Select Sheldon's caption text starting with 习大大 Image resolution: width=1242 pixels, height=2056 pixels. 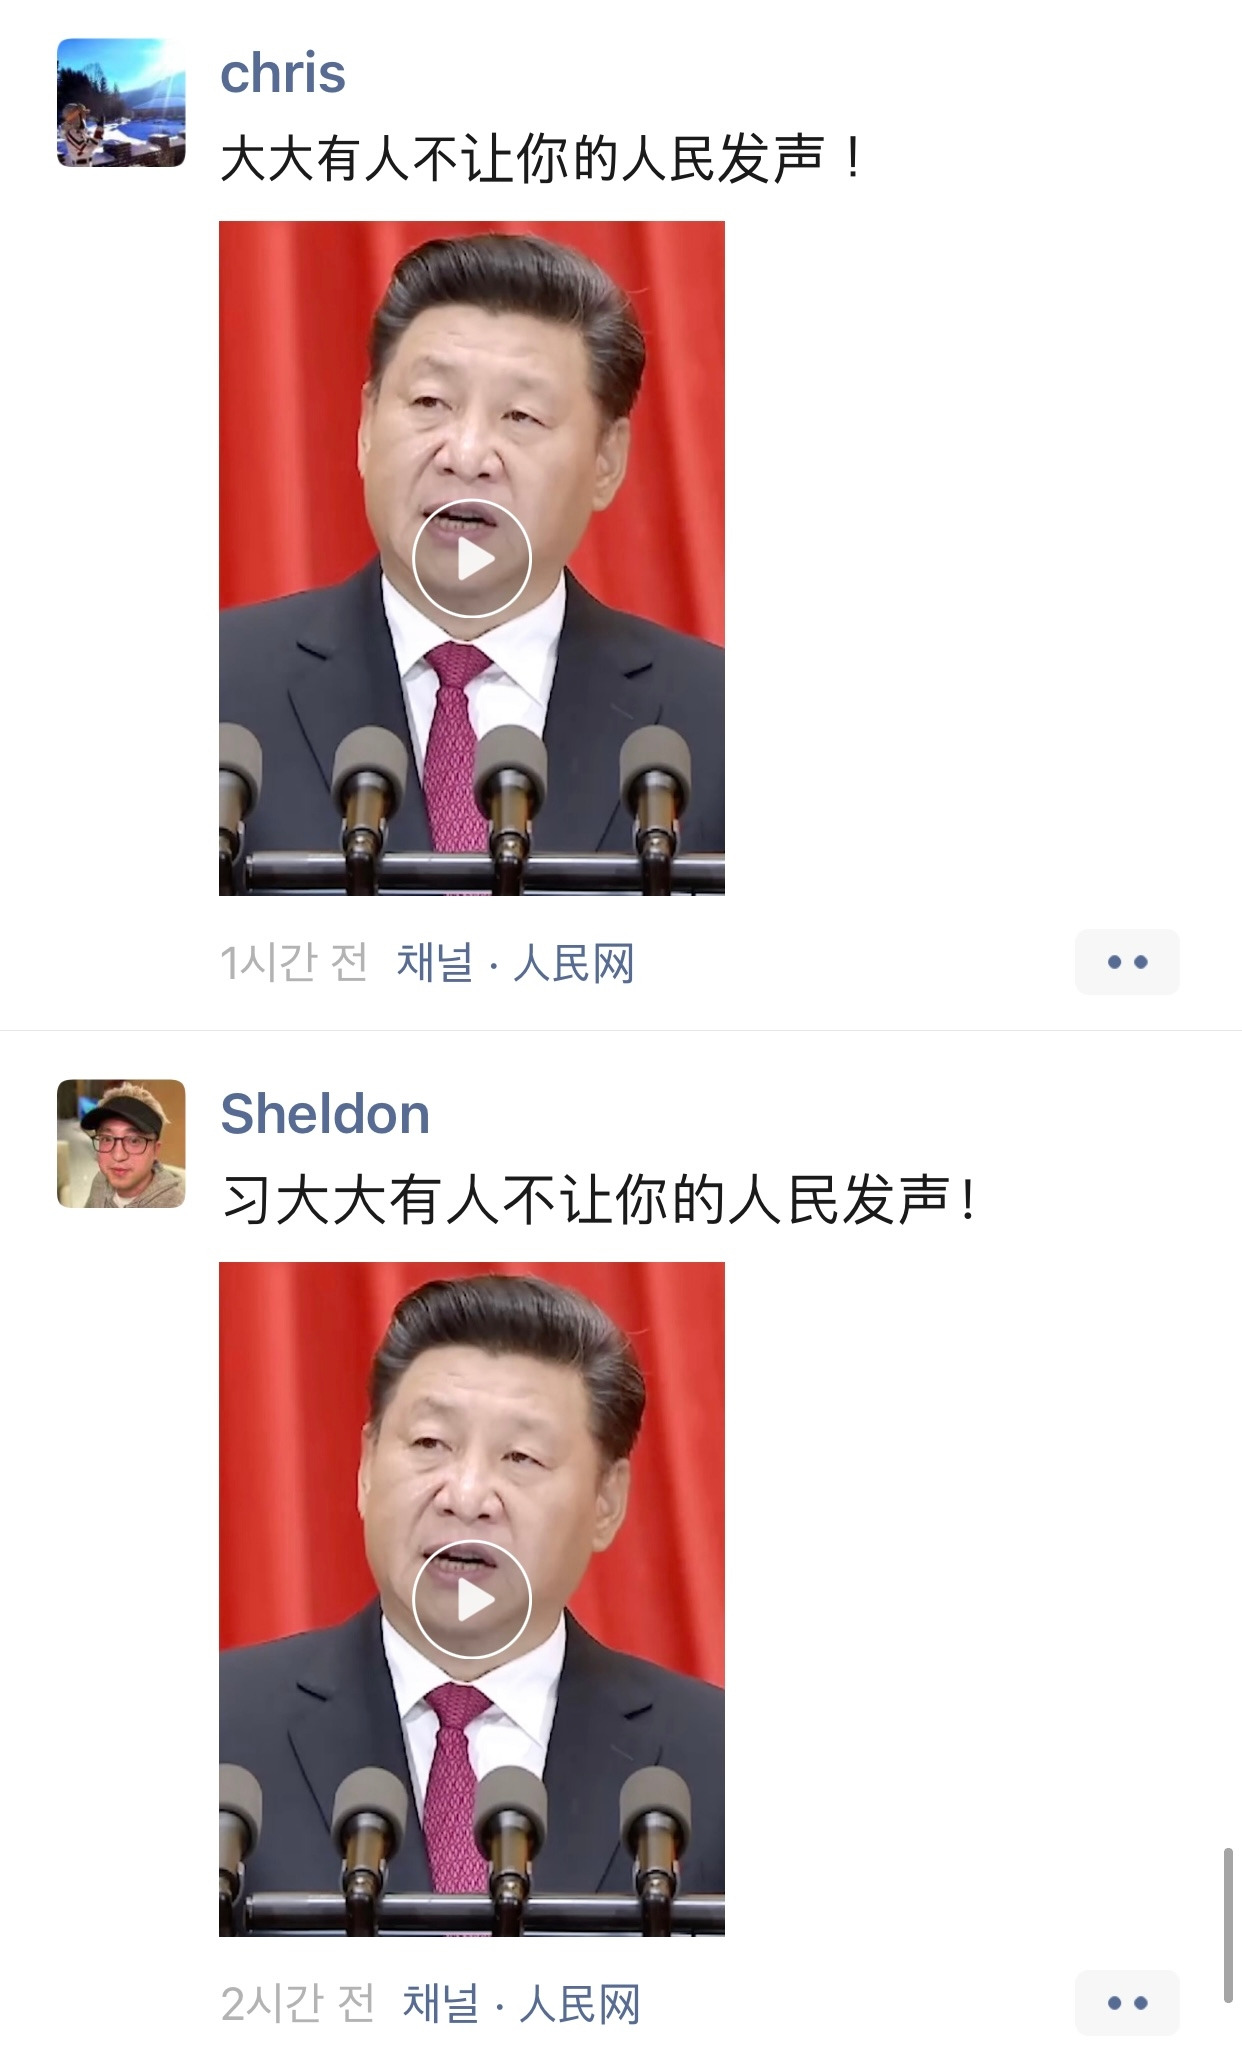coord(598,1200)
